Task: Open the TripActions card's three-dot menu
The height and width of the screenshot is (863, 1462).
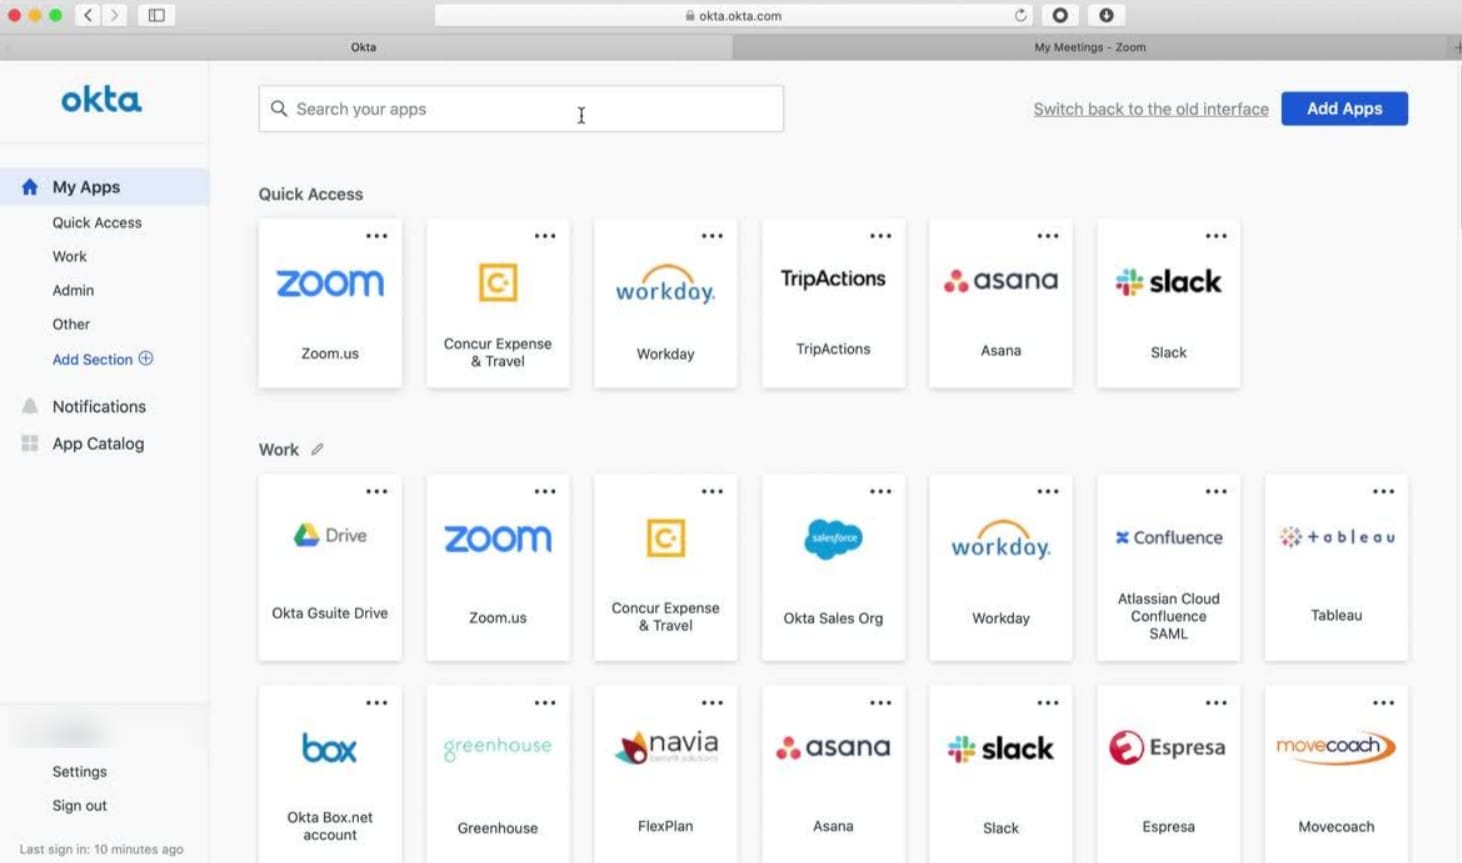Action: [x=880, y=236]
